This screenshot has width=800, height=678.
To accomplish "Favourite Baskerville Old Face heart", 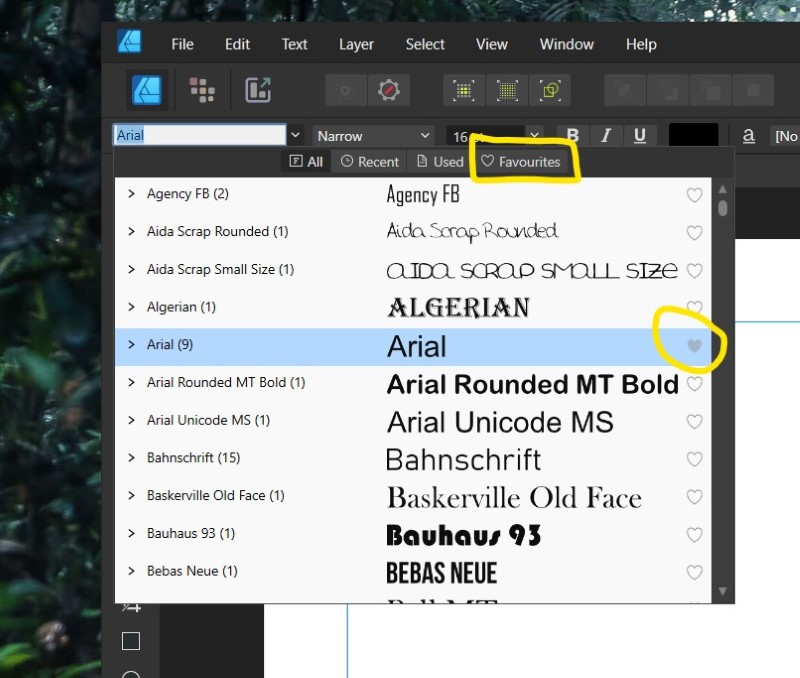I will click(694, 497).
